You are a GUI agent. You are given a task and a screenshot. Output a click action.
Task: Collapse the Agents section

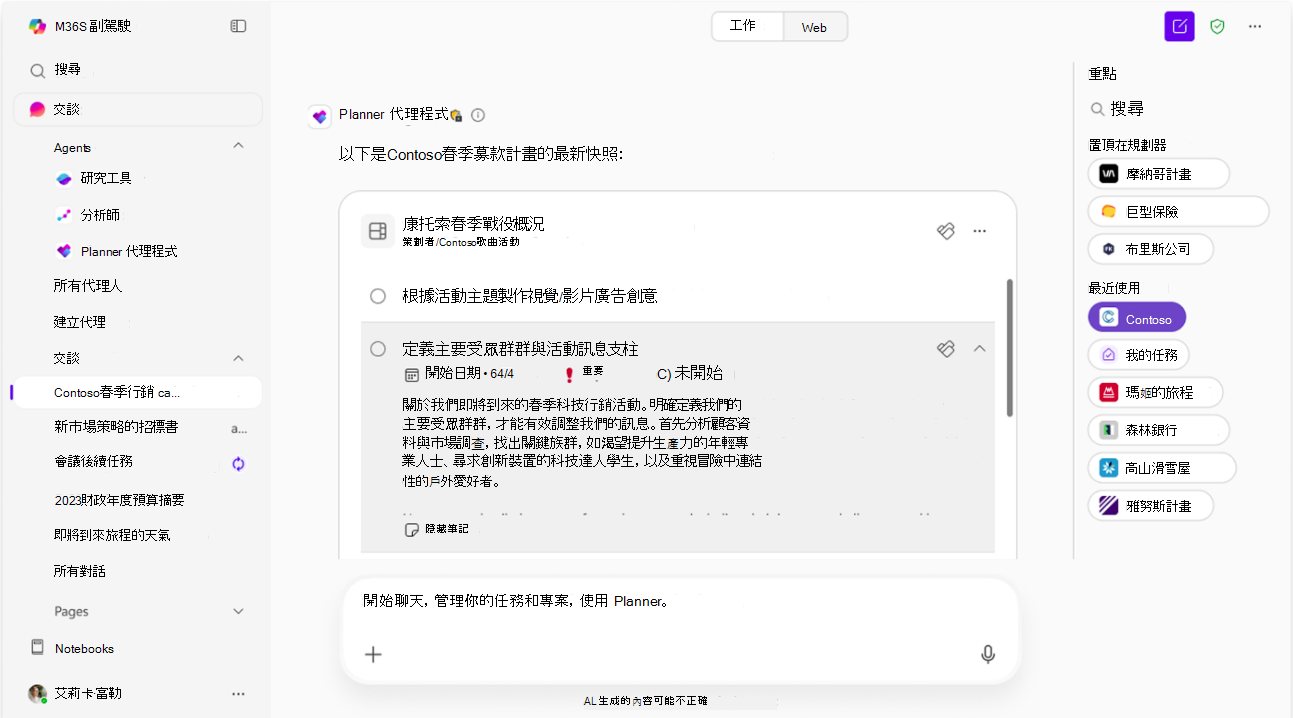(x=238, y=146)
